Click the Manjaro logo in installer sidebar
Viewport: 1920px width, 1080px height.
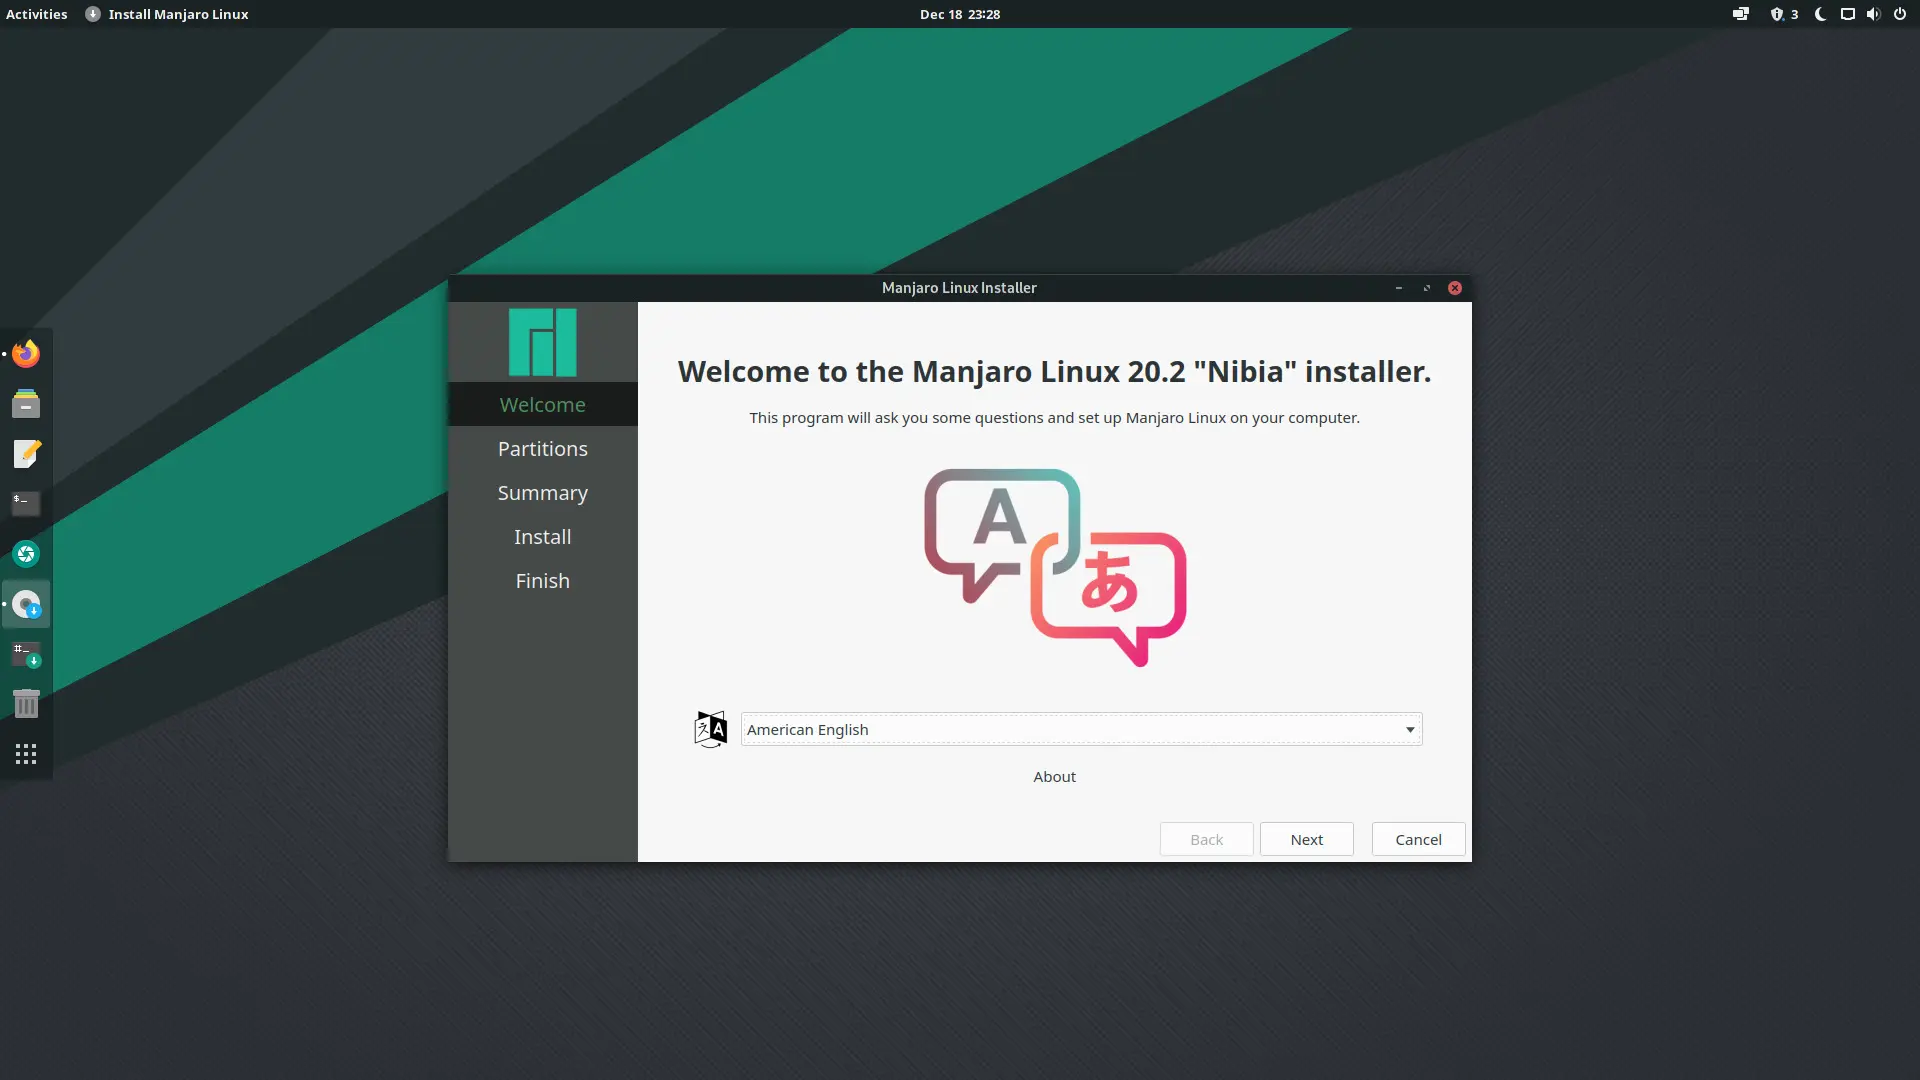tap(543, 342)
